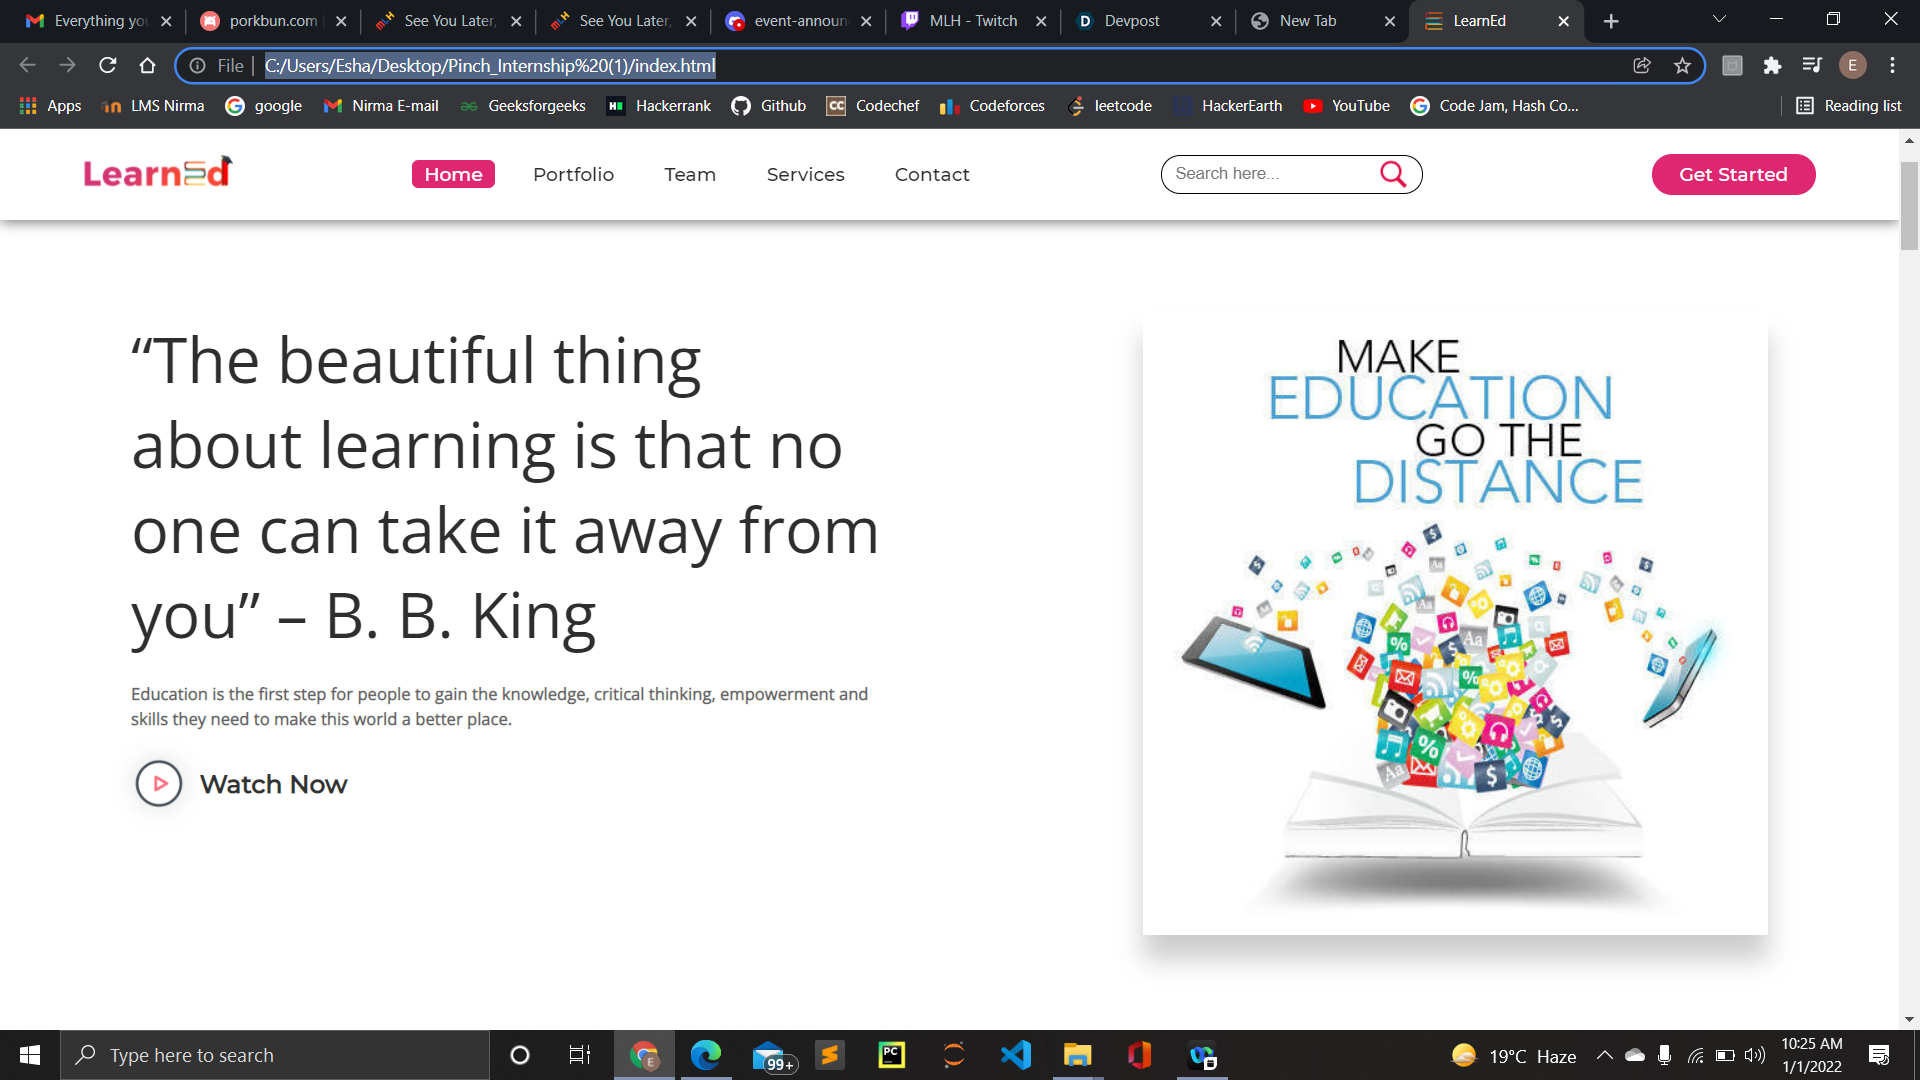Open the share page icon in address bar
This screenshot has height=1080, width=1920.
pyautogui.click(x=1642, y=66)
